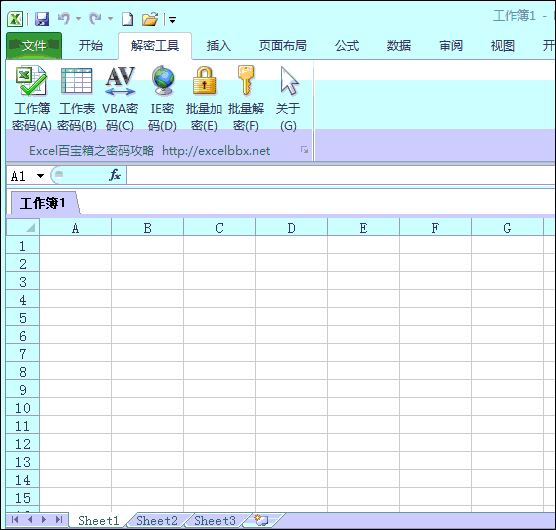Screen dimensions: 556x530
Task: Expand the redo history dropdown arrow
Action: point(110,18)
